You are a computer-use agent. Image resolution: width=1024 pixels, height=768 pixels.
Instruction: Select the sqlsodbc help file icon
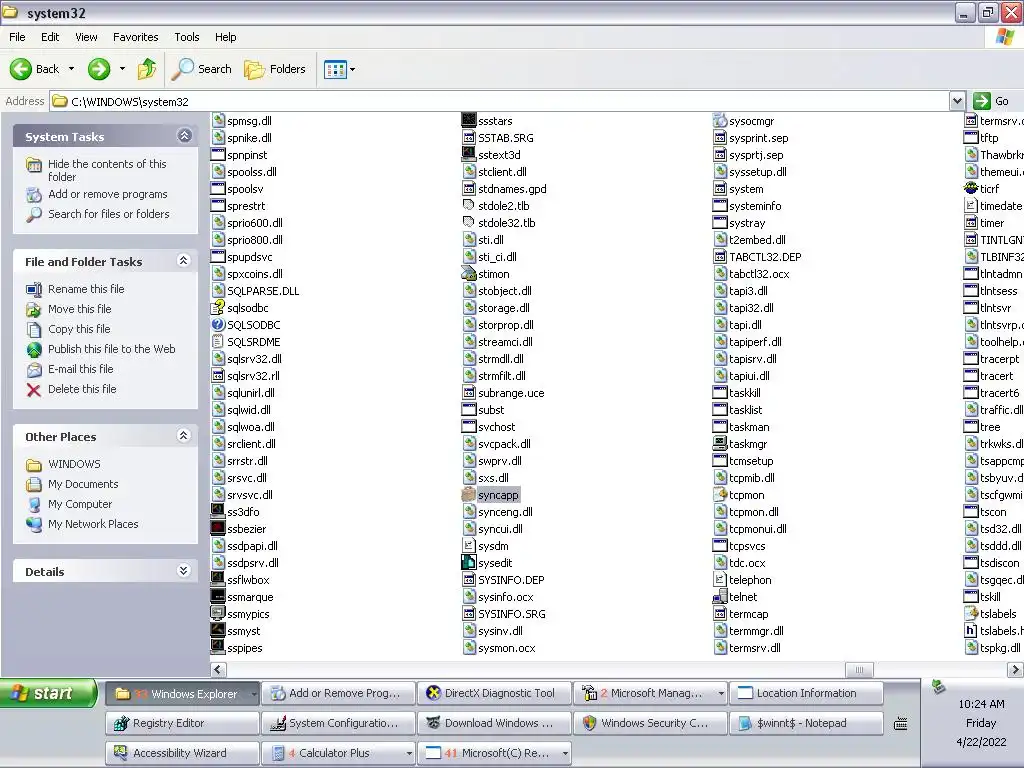217,308
